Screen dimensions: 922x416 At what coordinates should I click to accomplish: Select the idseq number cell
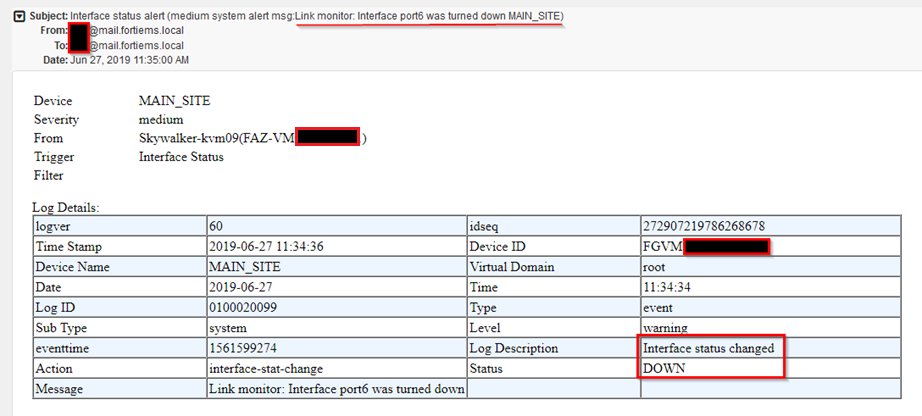(708, 227)
